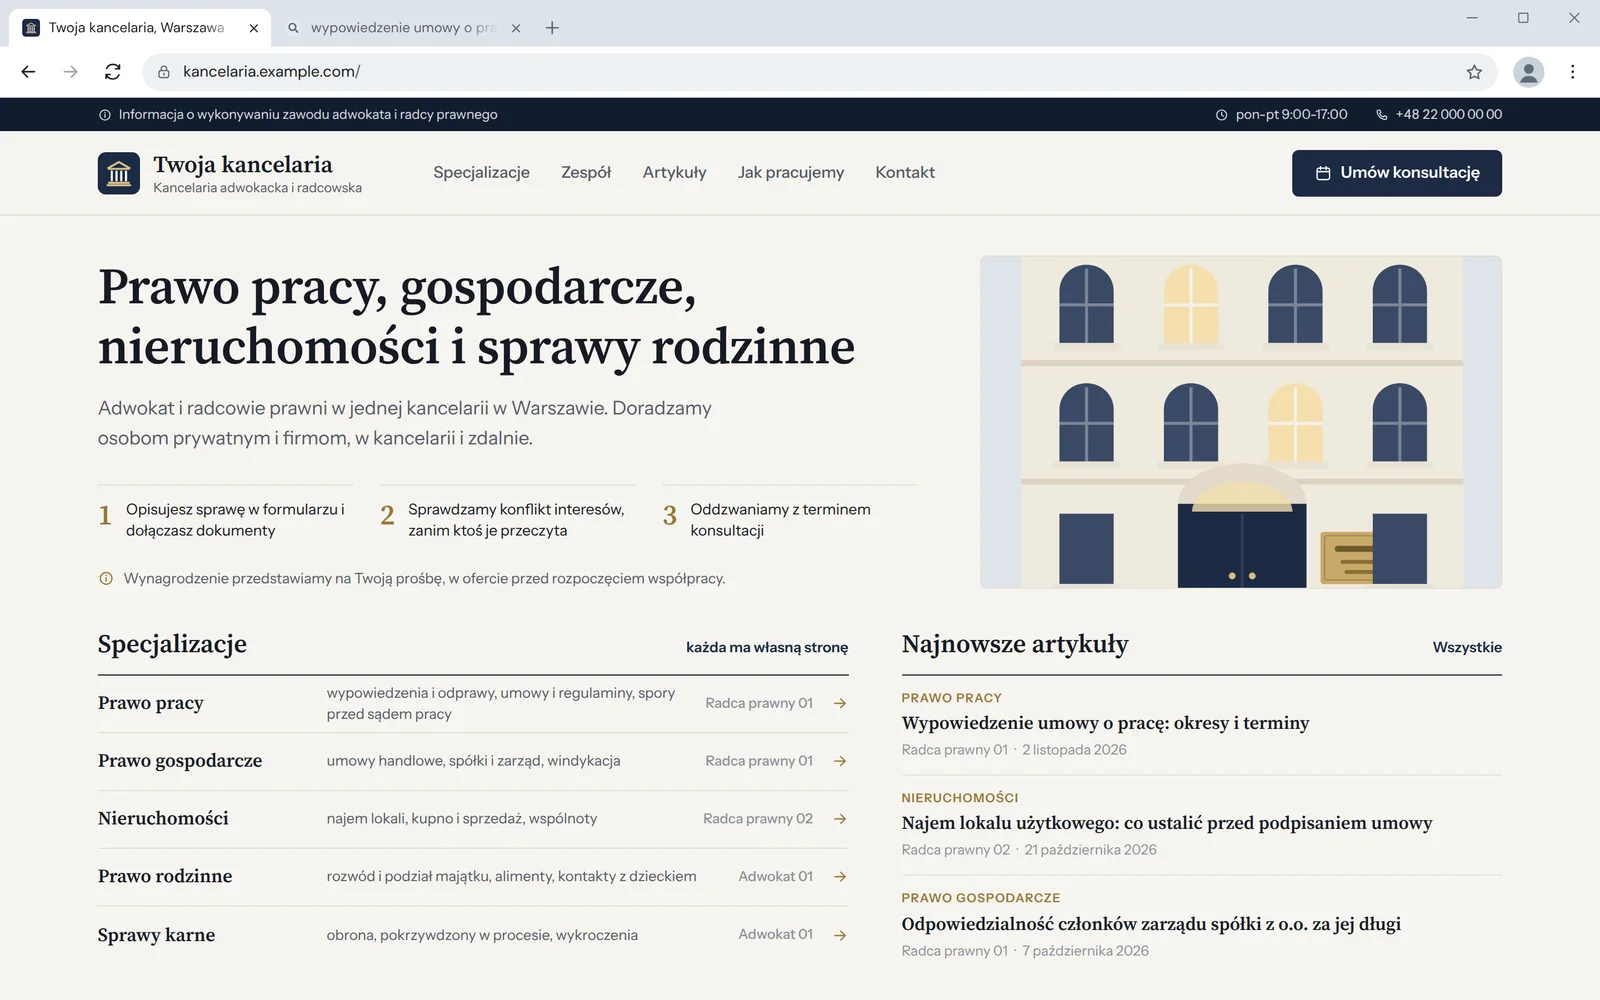This screenshot has height=1000, width=1600.
Task: Click the info icon beside Wynagrodzenie note
Action: [x=106, y=578]
